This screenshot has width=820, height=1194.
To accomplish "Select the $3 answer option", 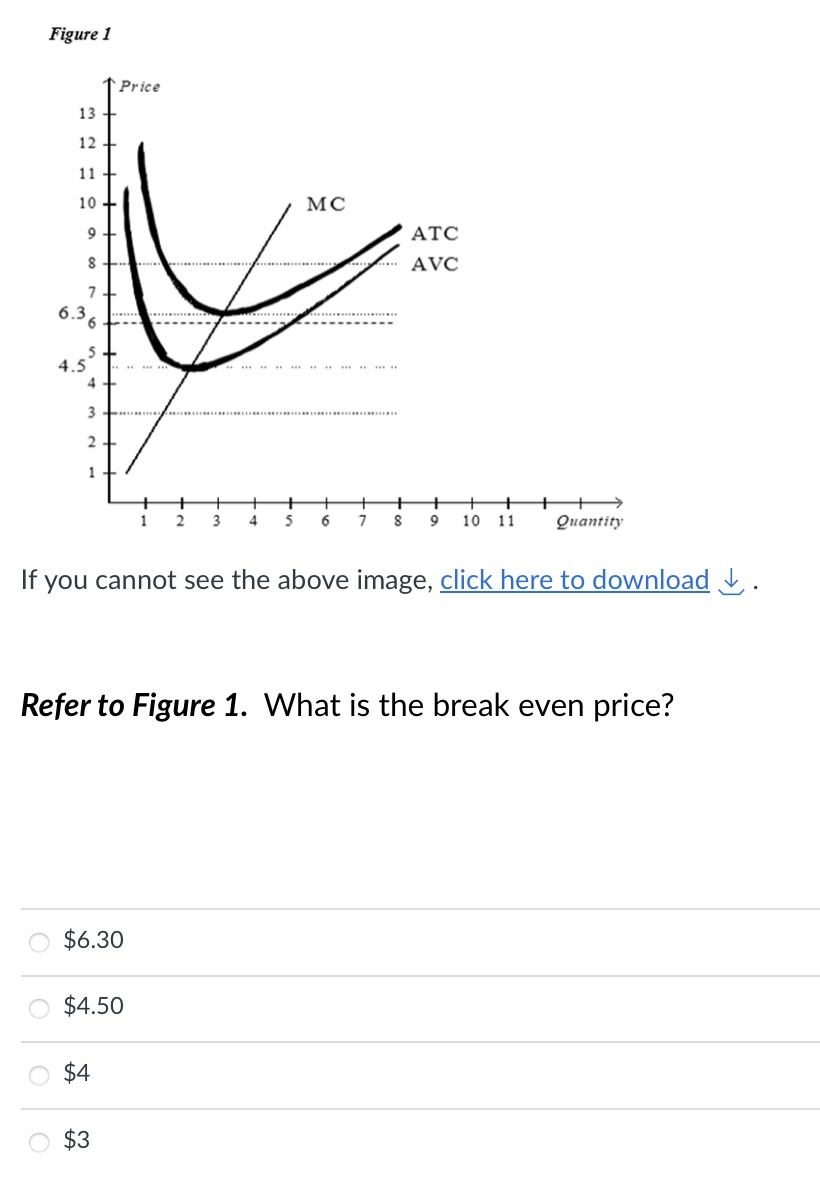I will click(37, 1140).
